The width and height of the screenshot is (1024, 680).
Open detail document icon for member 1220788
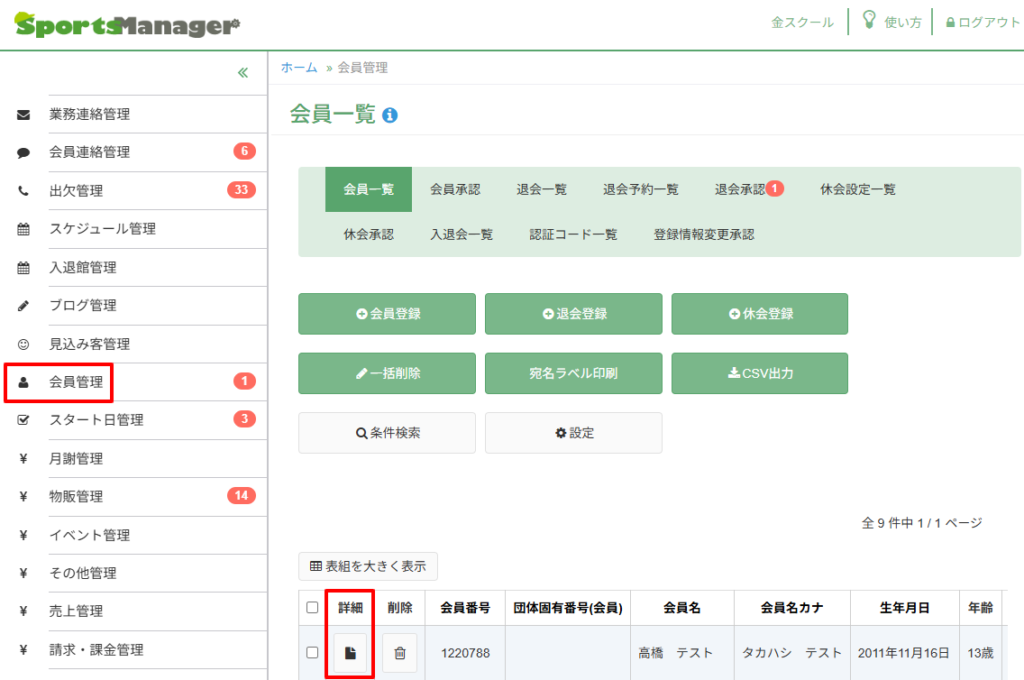pyautogui.click(x=350, y=653)
